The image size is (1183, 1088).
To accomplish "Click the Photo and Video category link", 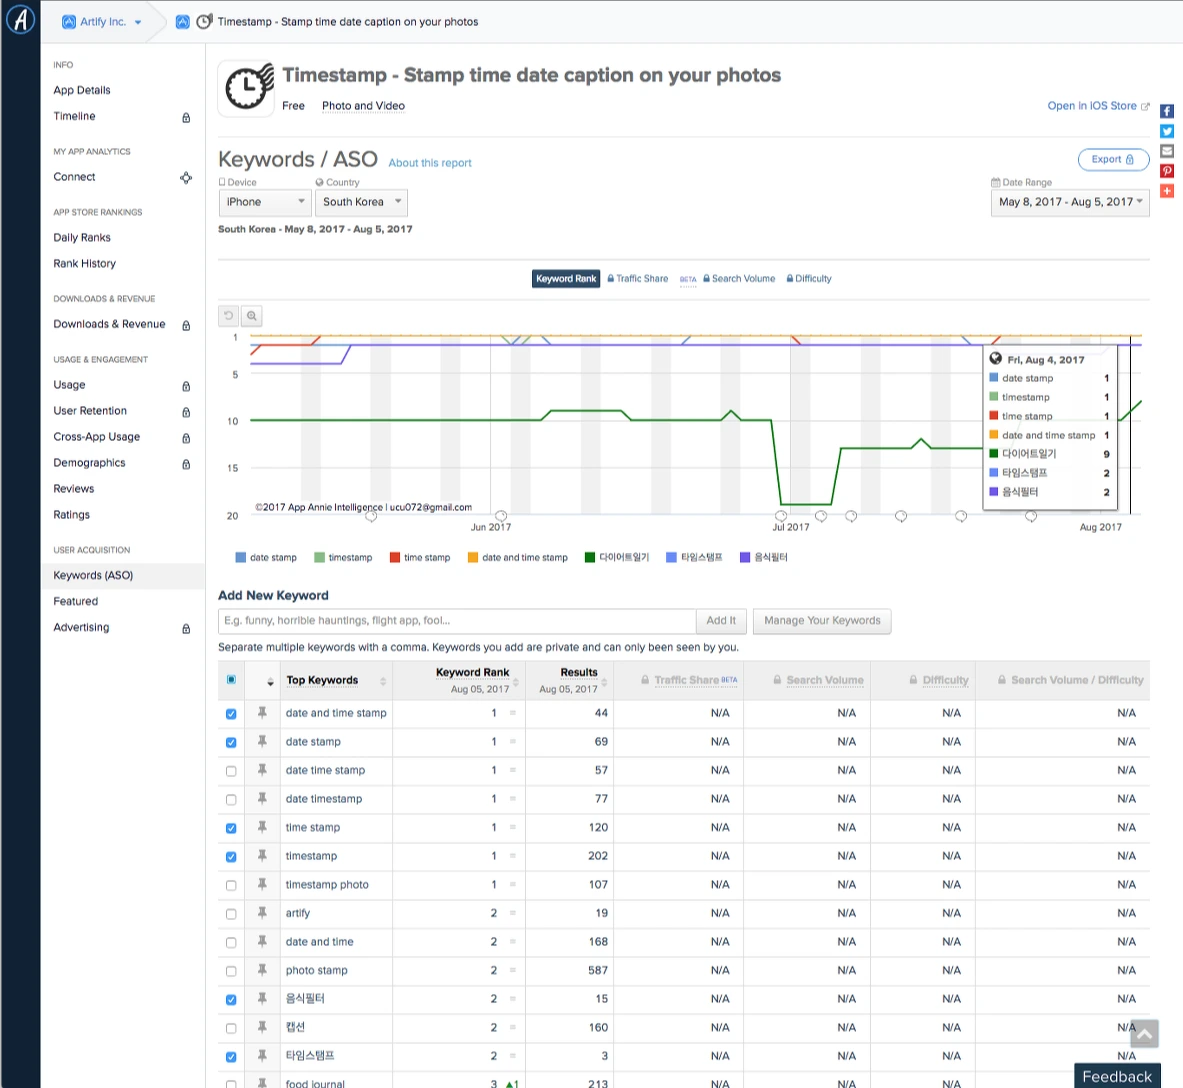I will [363, 106].
